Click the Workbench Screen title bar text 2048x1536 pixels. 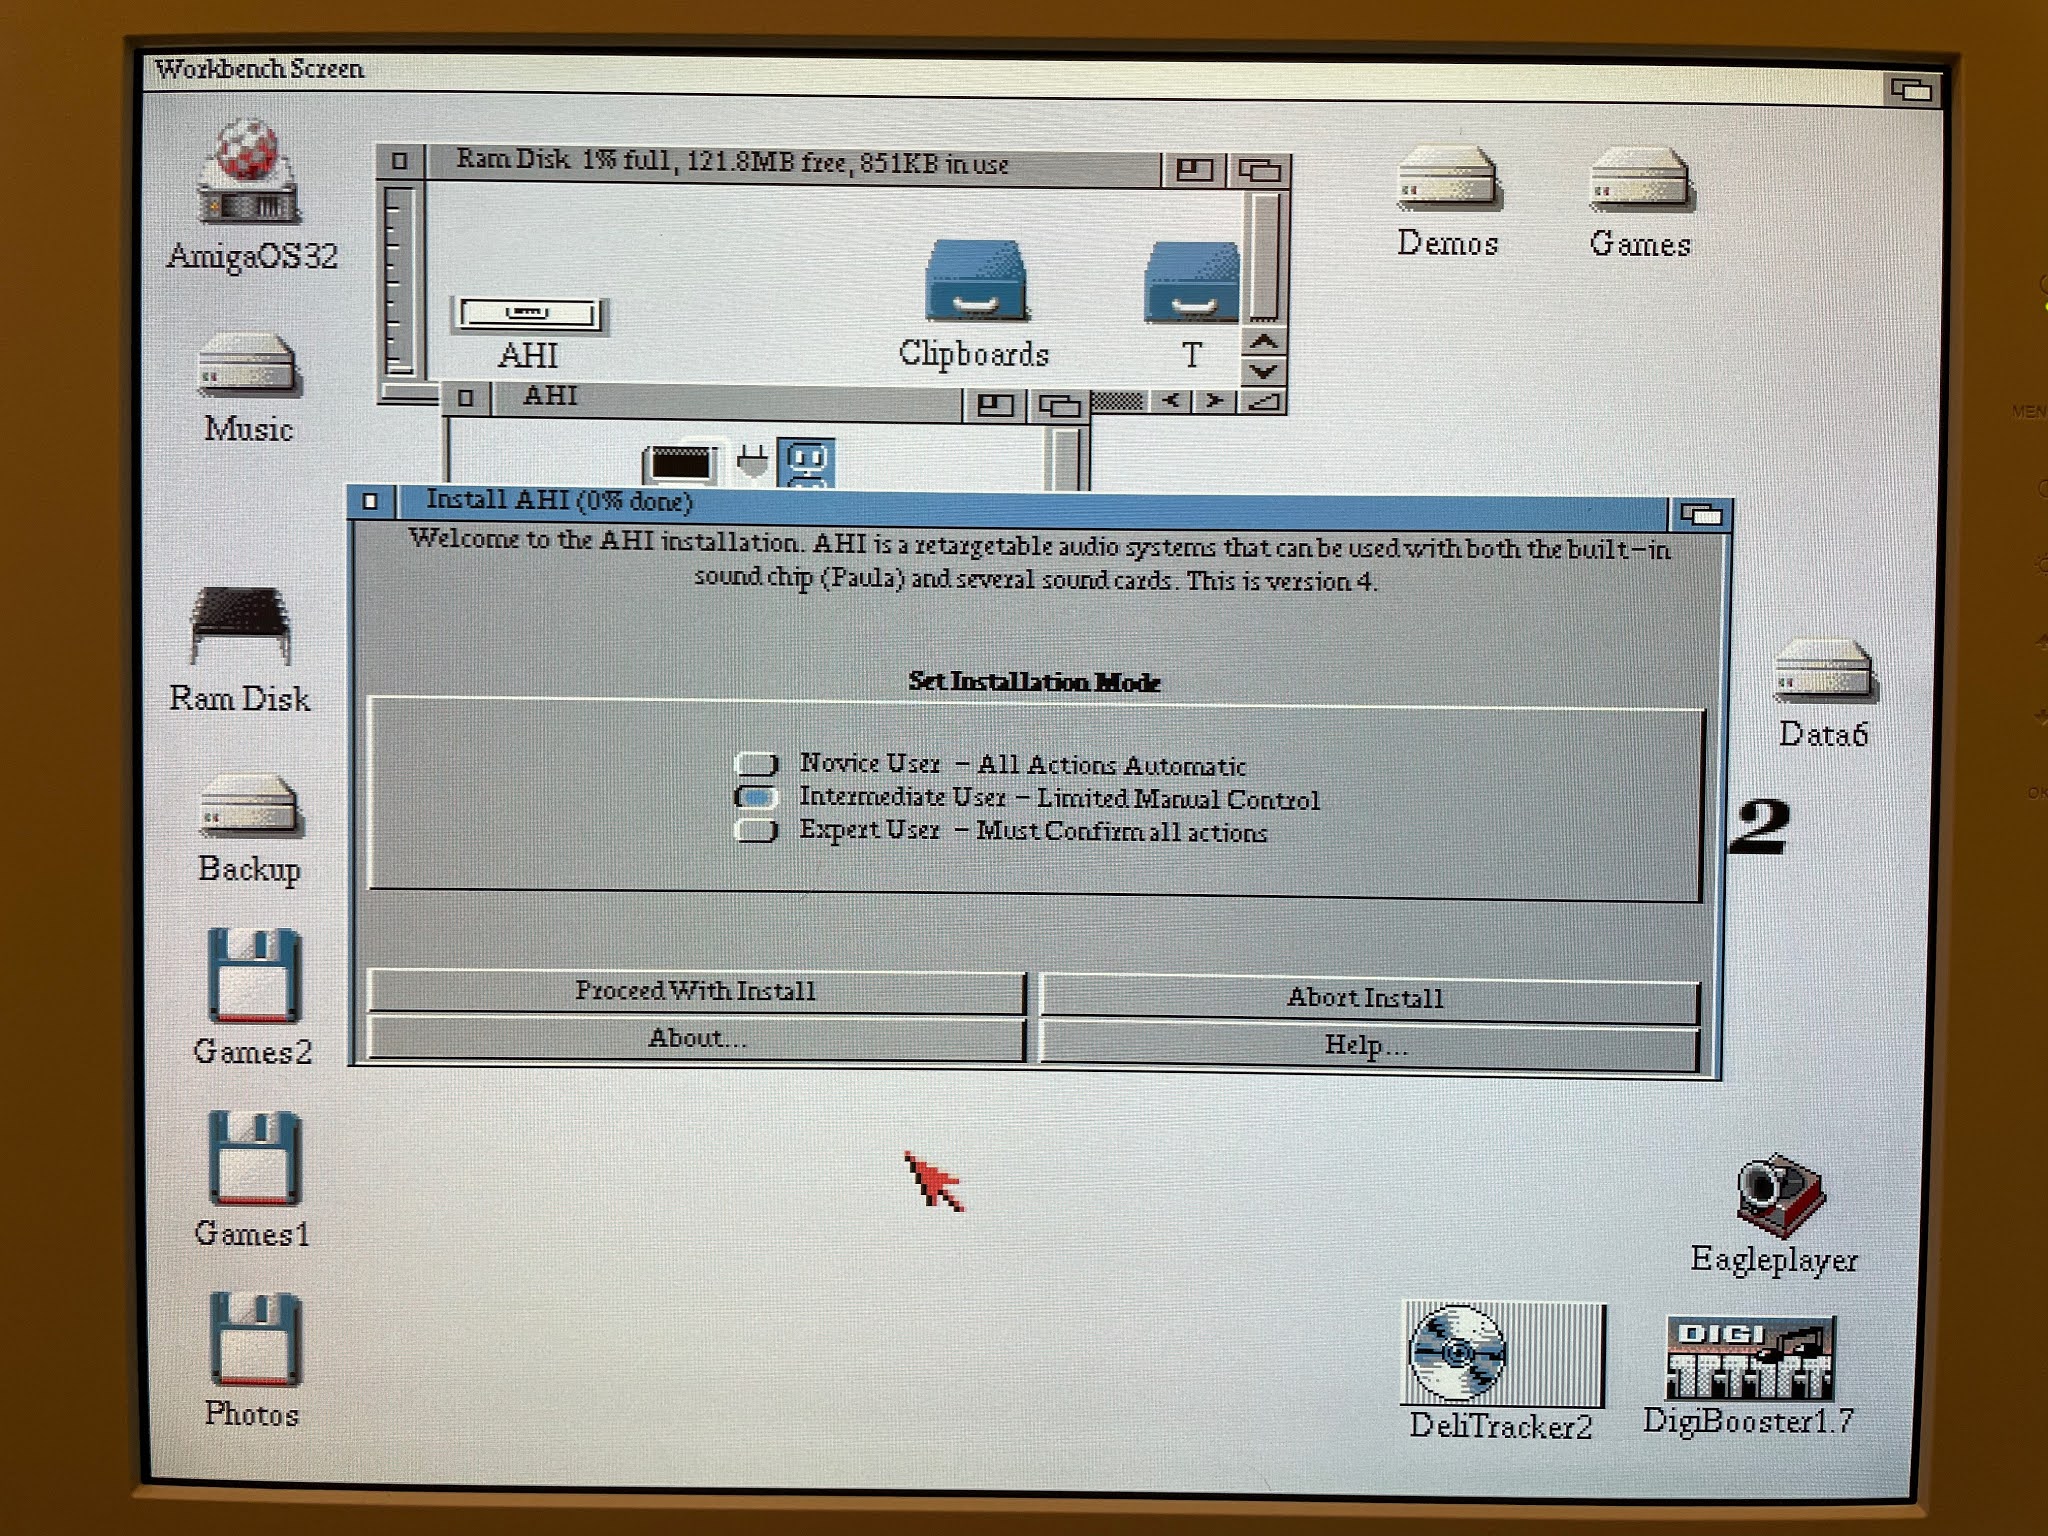pos(259,69)
